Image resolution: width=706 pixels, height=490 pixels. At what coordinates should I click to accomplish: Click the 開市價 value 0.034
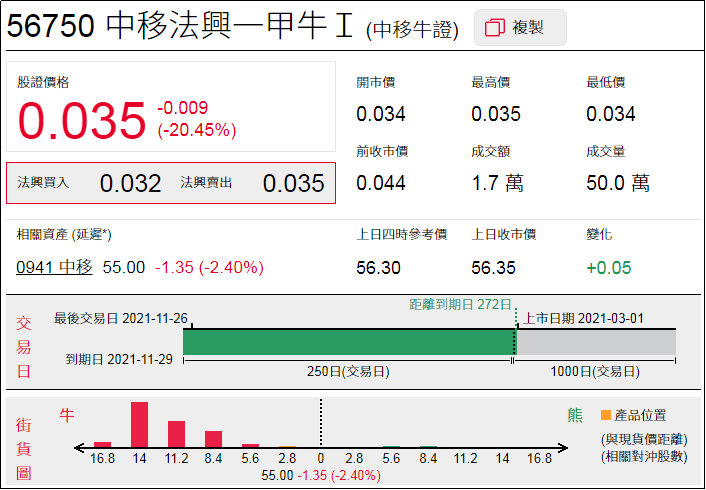point(381,114)
